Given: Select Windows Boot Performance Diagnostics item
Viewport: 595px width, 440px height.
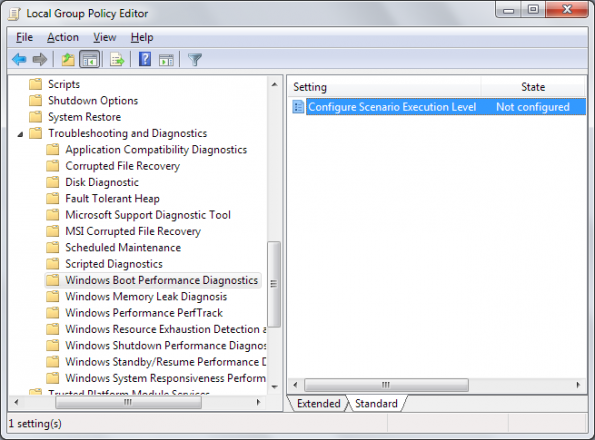Looking at the screenshot, I should [161, 280].
